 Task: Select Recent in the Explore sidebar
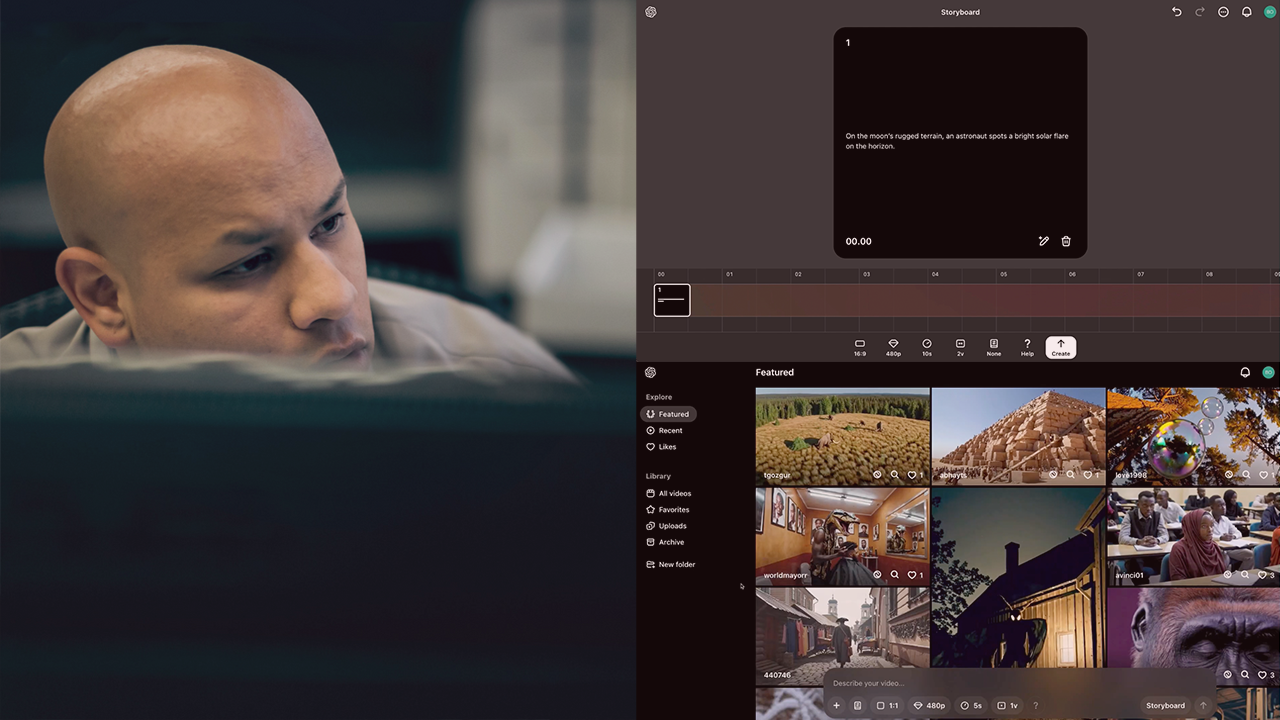(x=670, y=430)
